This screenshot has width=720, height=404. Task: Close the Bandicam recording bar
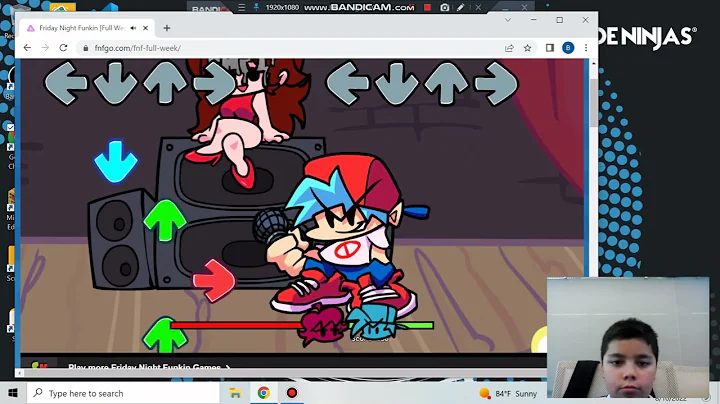478,7
